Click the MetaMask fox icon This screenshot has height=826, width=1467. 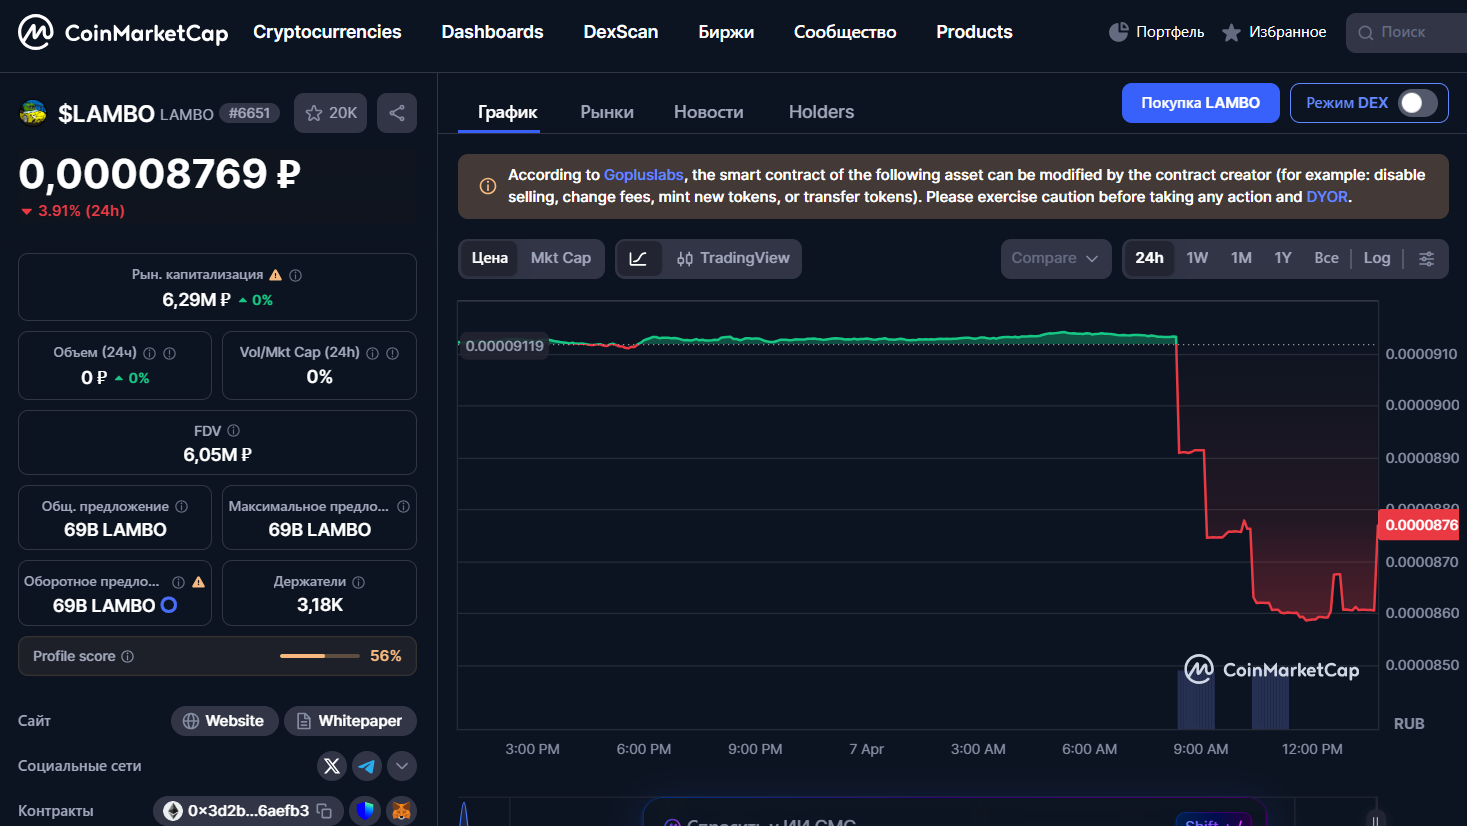401,811
